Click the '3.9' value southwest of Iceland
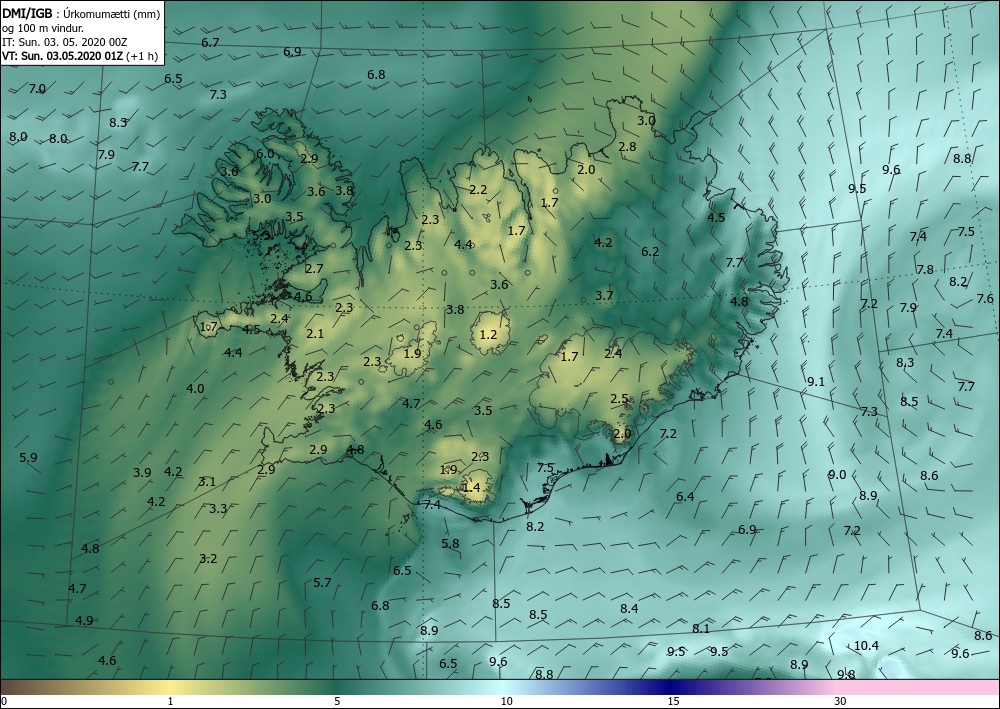The image size is (1000, 709). tap(142, 473)
